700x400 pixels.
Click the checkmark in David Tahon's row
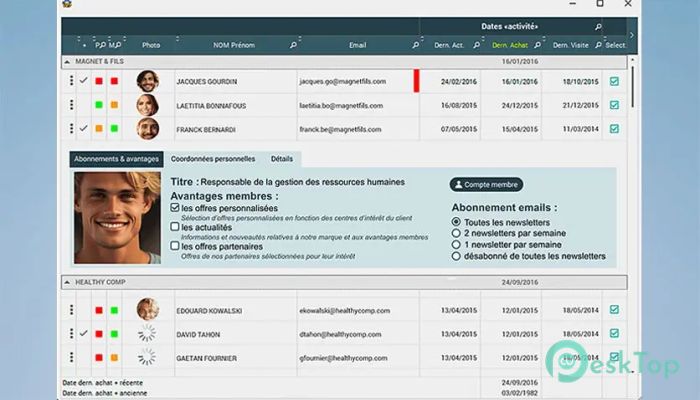pyautogui.click(x=83, y=333)
